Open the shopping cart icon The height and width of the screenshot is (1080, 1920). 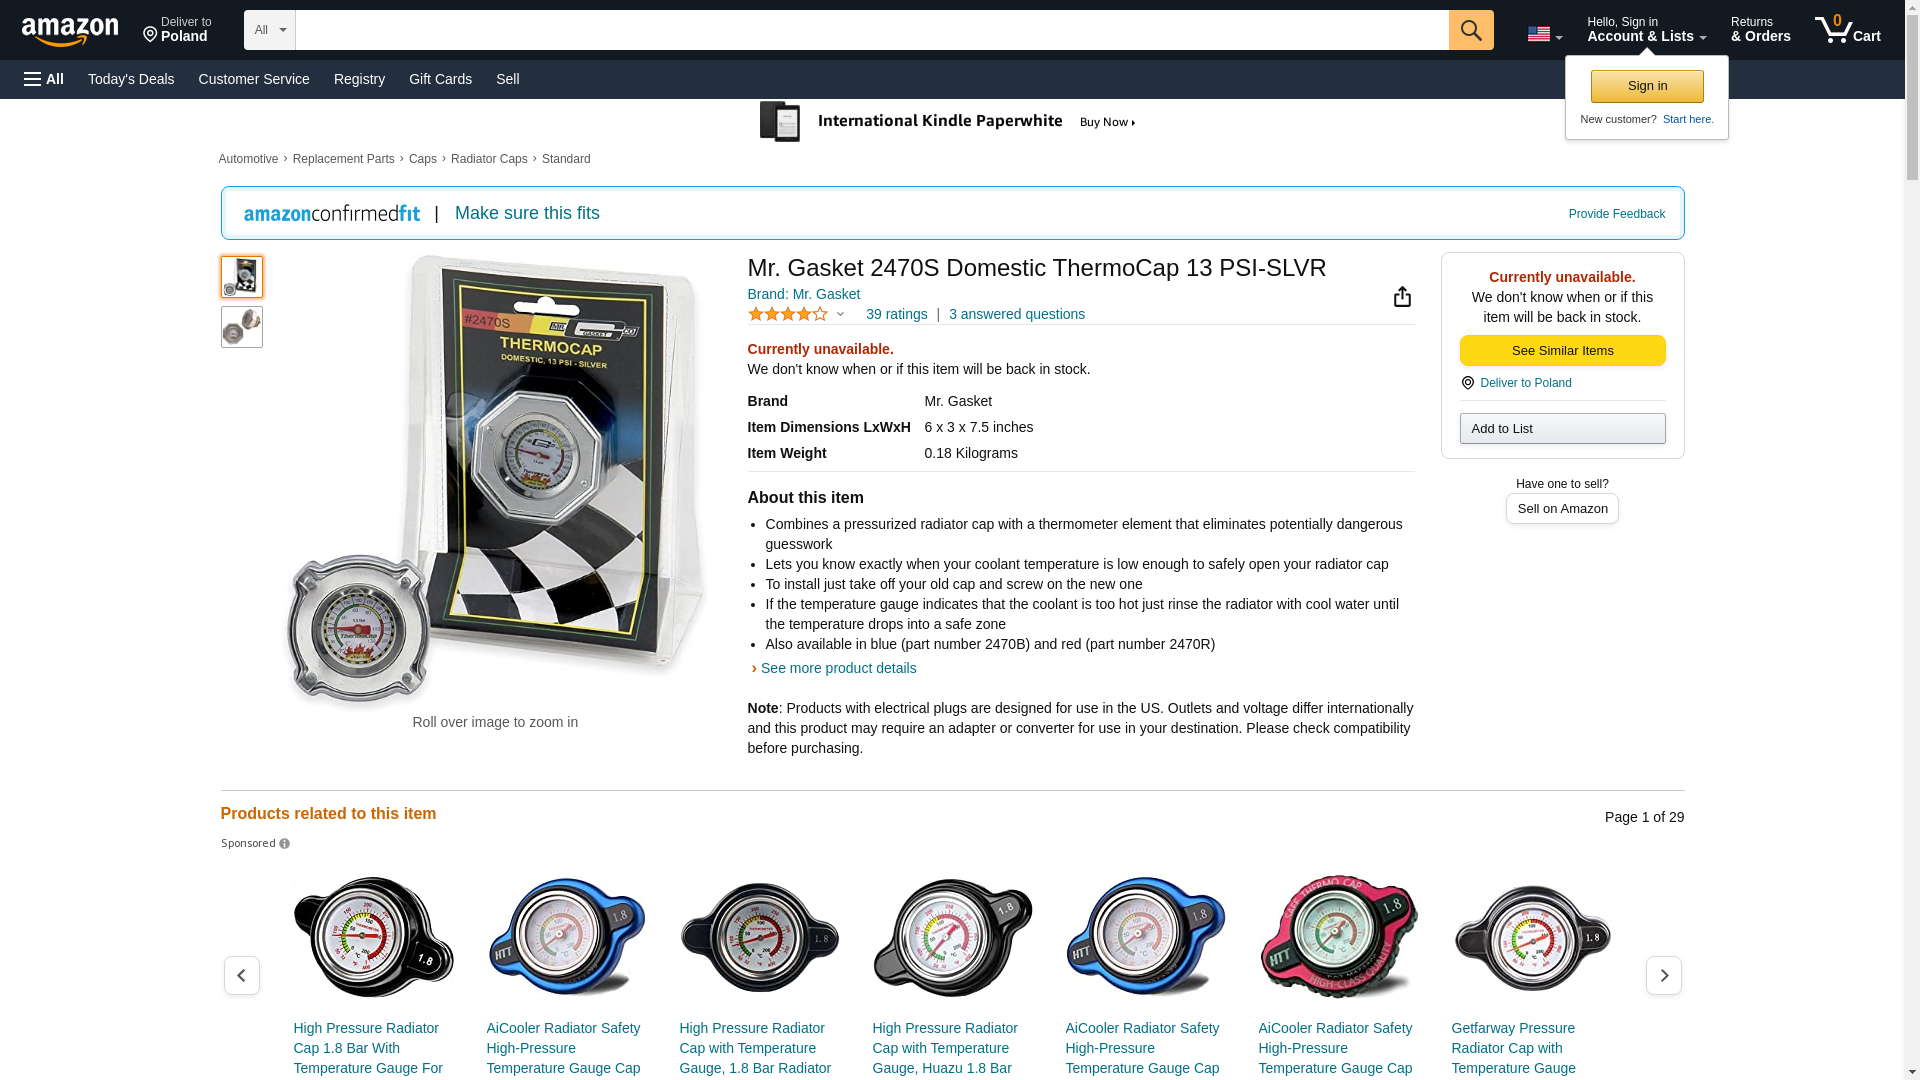(1848, 30)
